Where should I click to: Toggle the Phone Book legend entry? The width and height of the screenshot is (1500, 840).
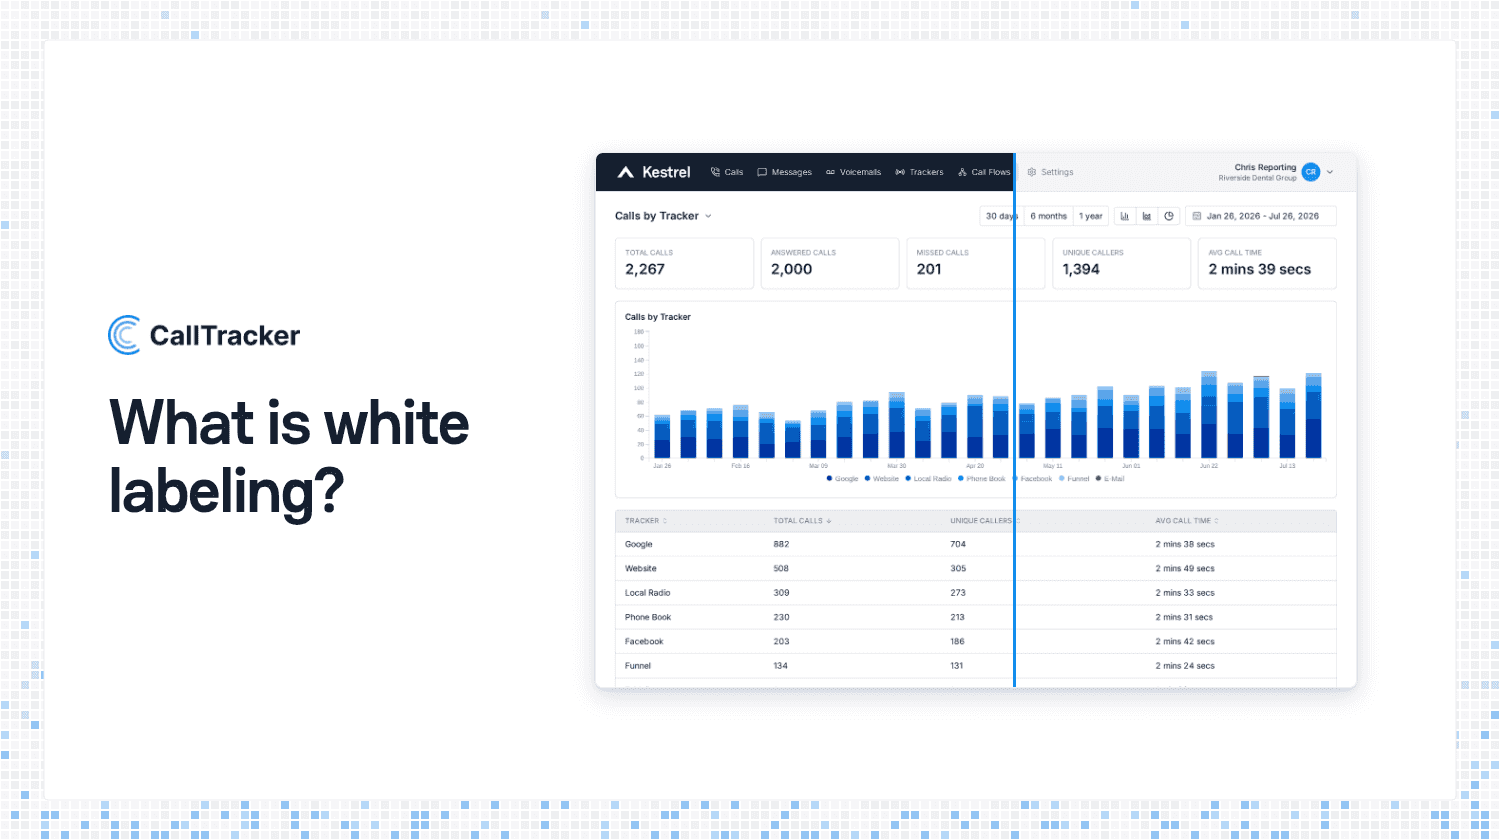[982, 479]
